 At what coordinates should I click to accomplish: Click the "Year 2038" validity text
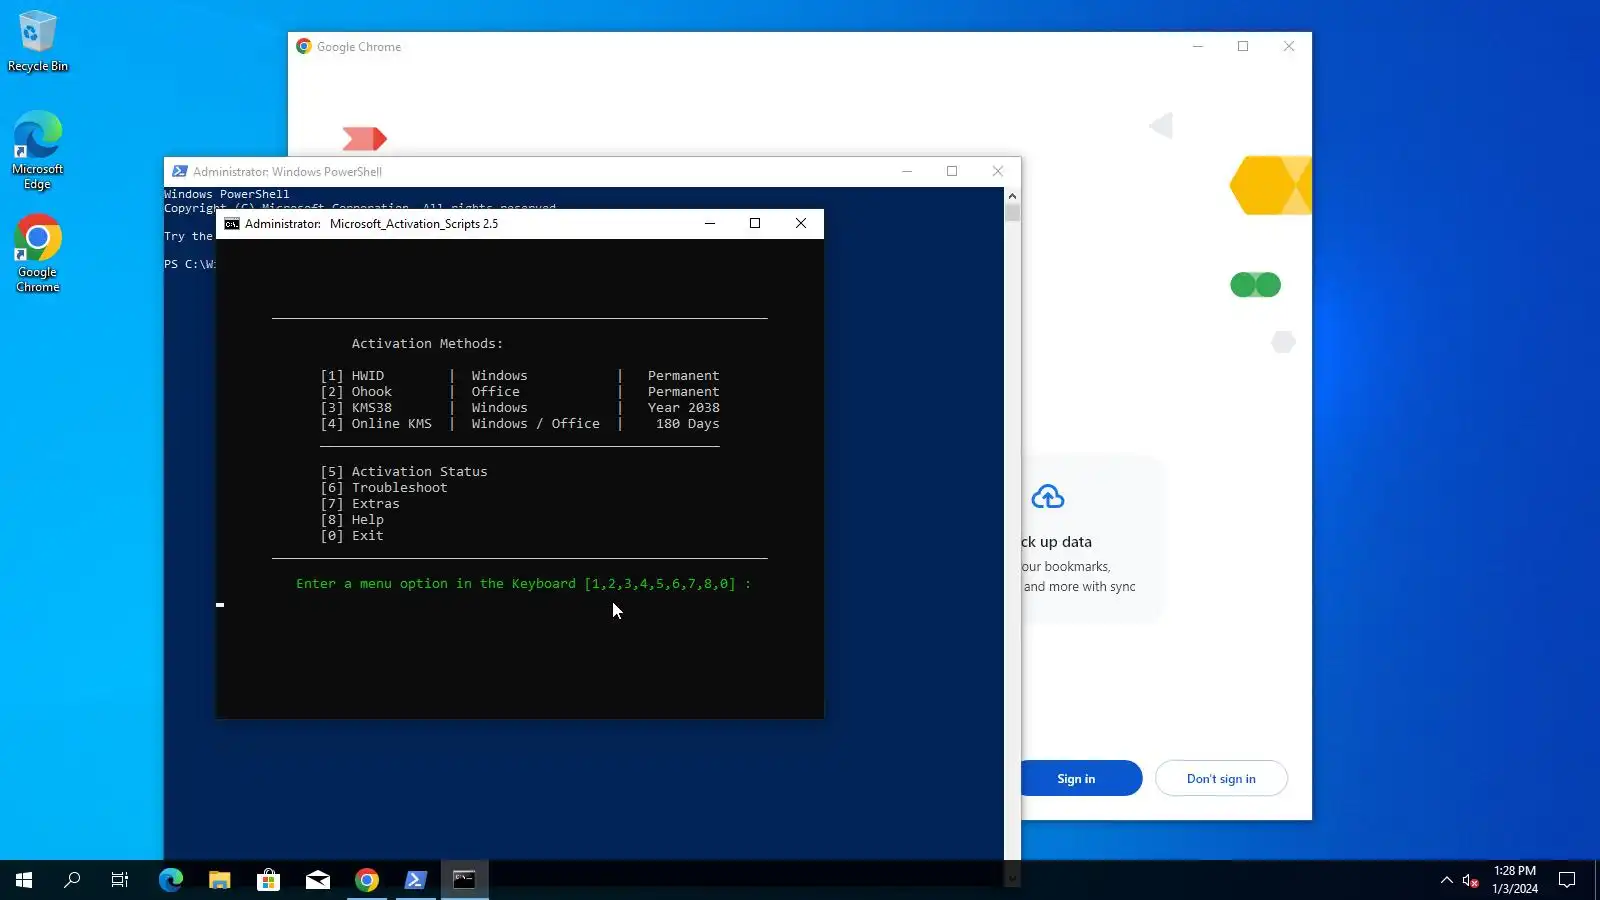pos(683,408)
